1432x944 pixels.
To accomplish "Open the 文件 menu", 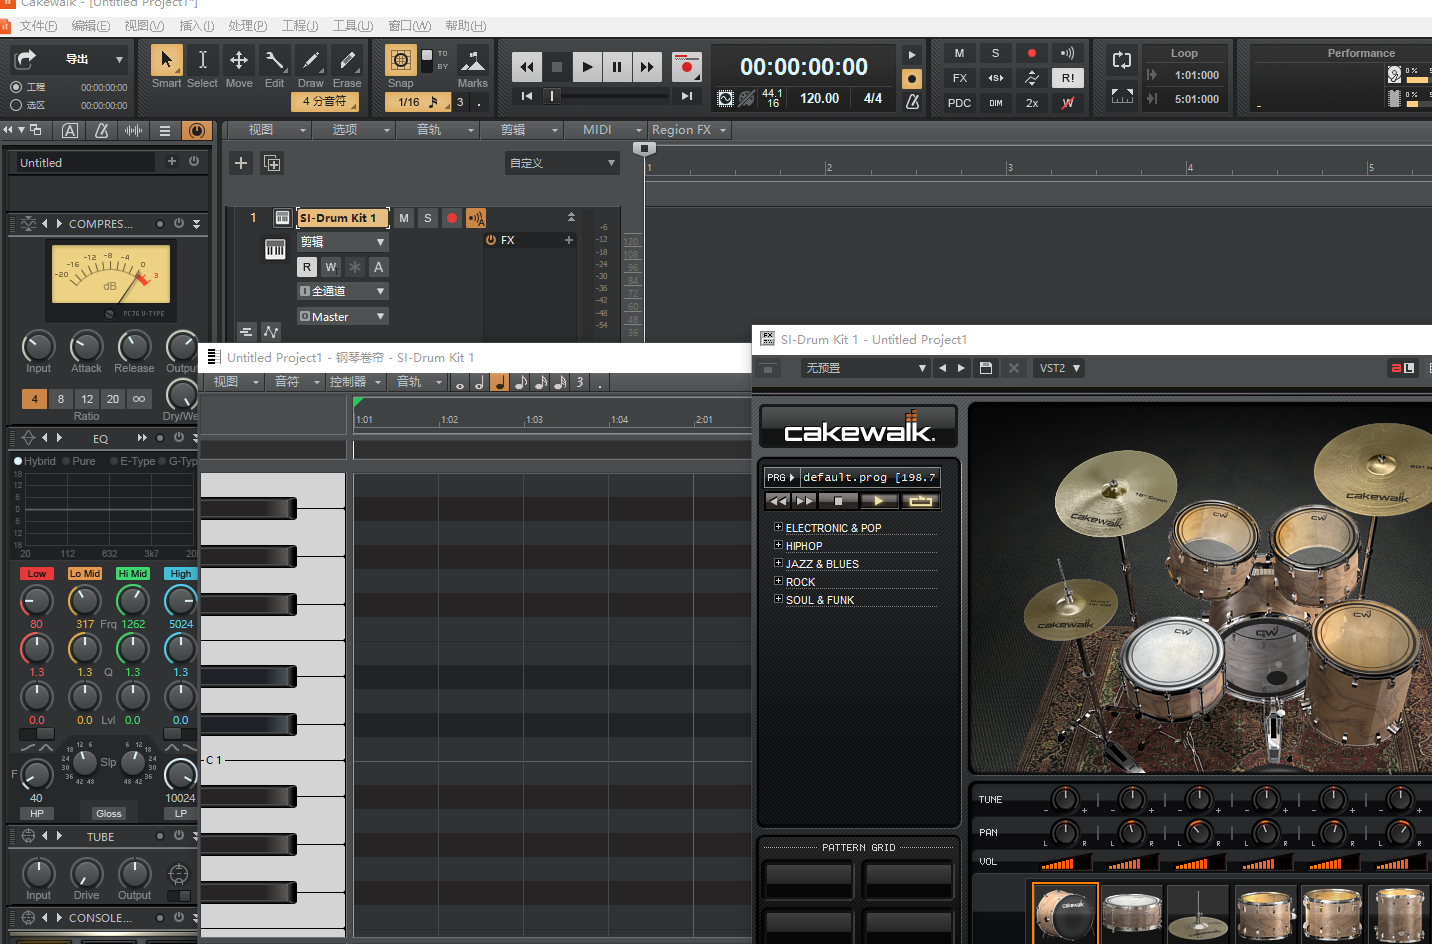I will (39, 26).
